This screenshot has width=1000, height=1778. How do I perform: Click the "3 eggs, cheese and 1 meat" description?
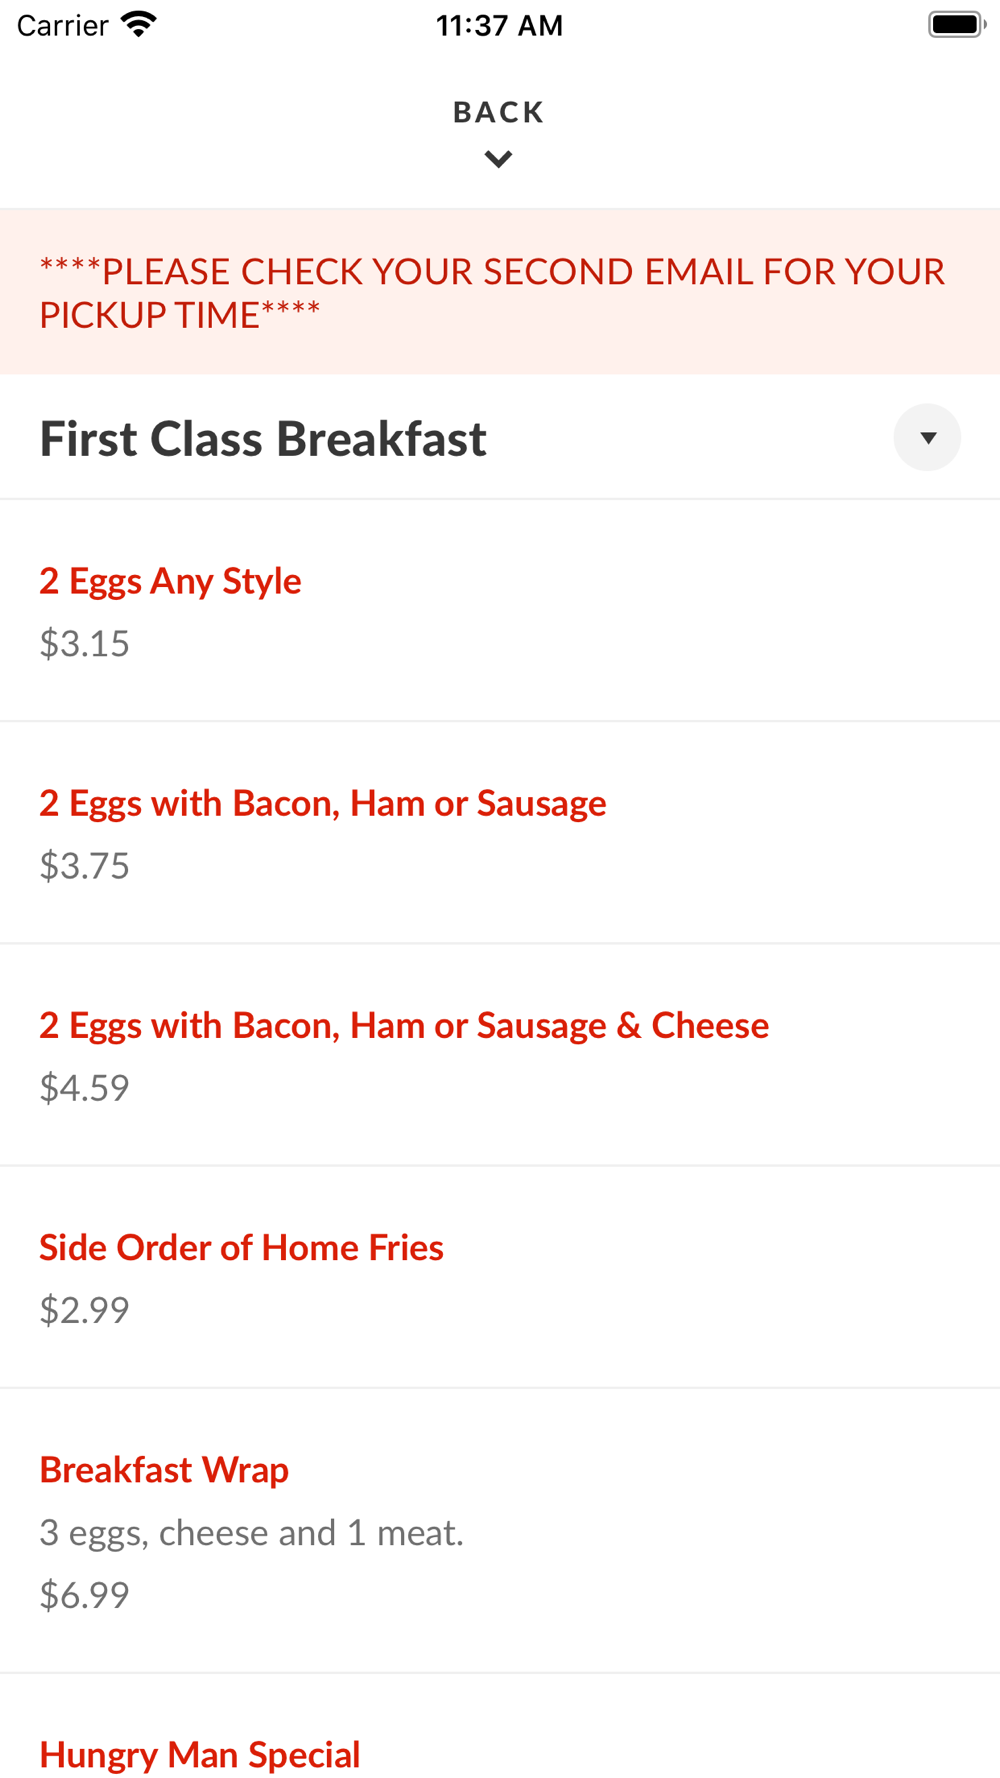[251, 1533]
